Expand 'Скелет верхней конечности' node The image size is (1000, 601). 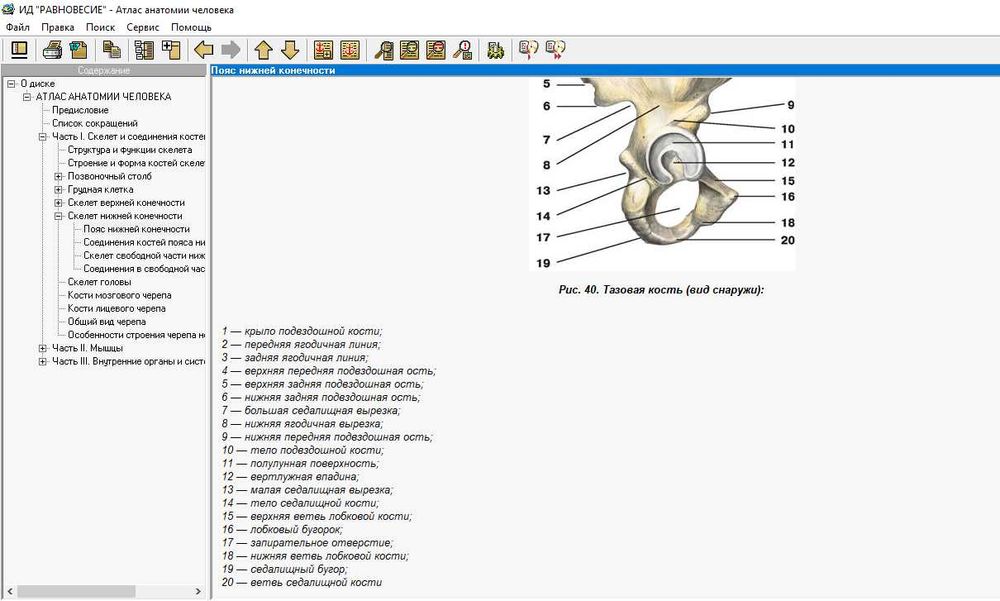pos(59,203)
